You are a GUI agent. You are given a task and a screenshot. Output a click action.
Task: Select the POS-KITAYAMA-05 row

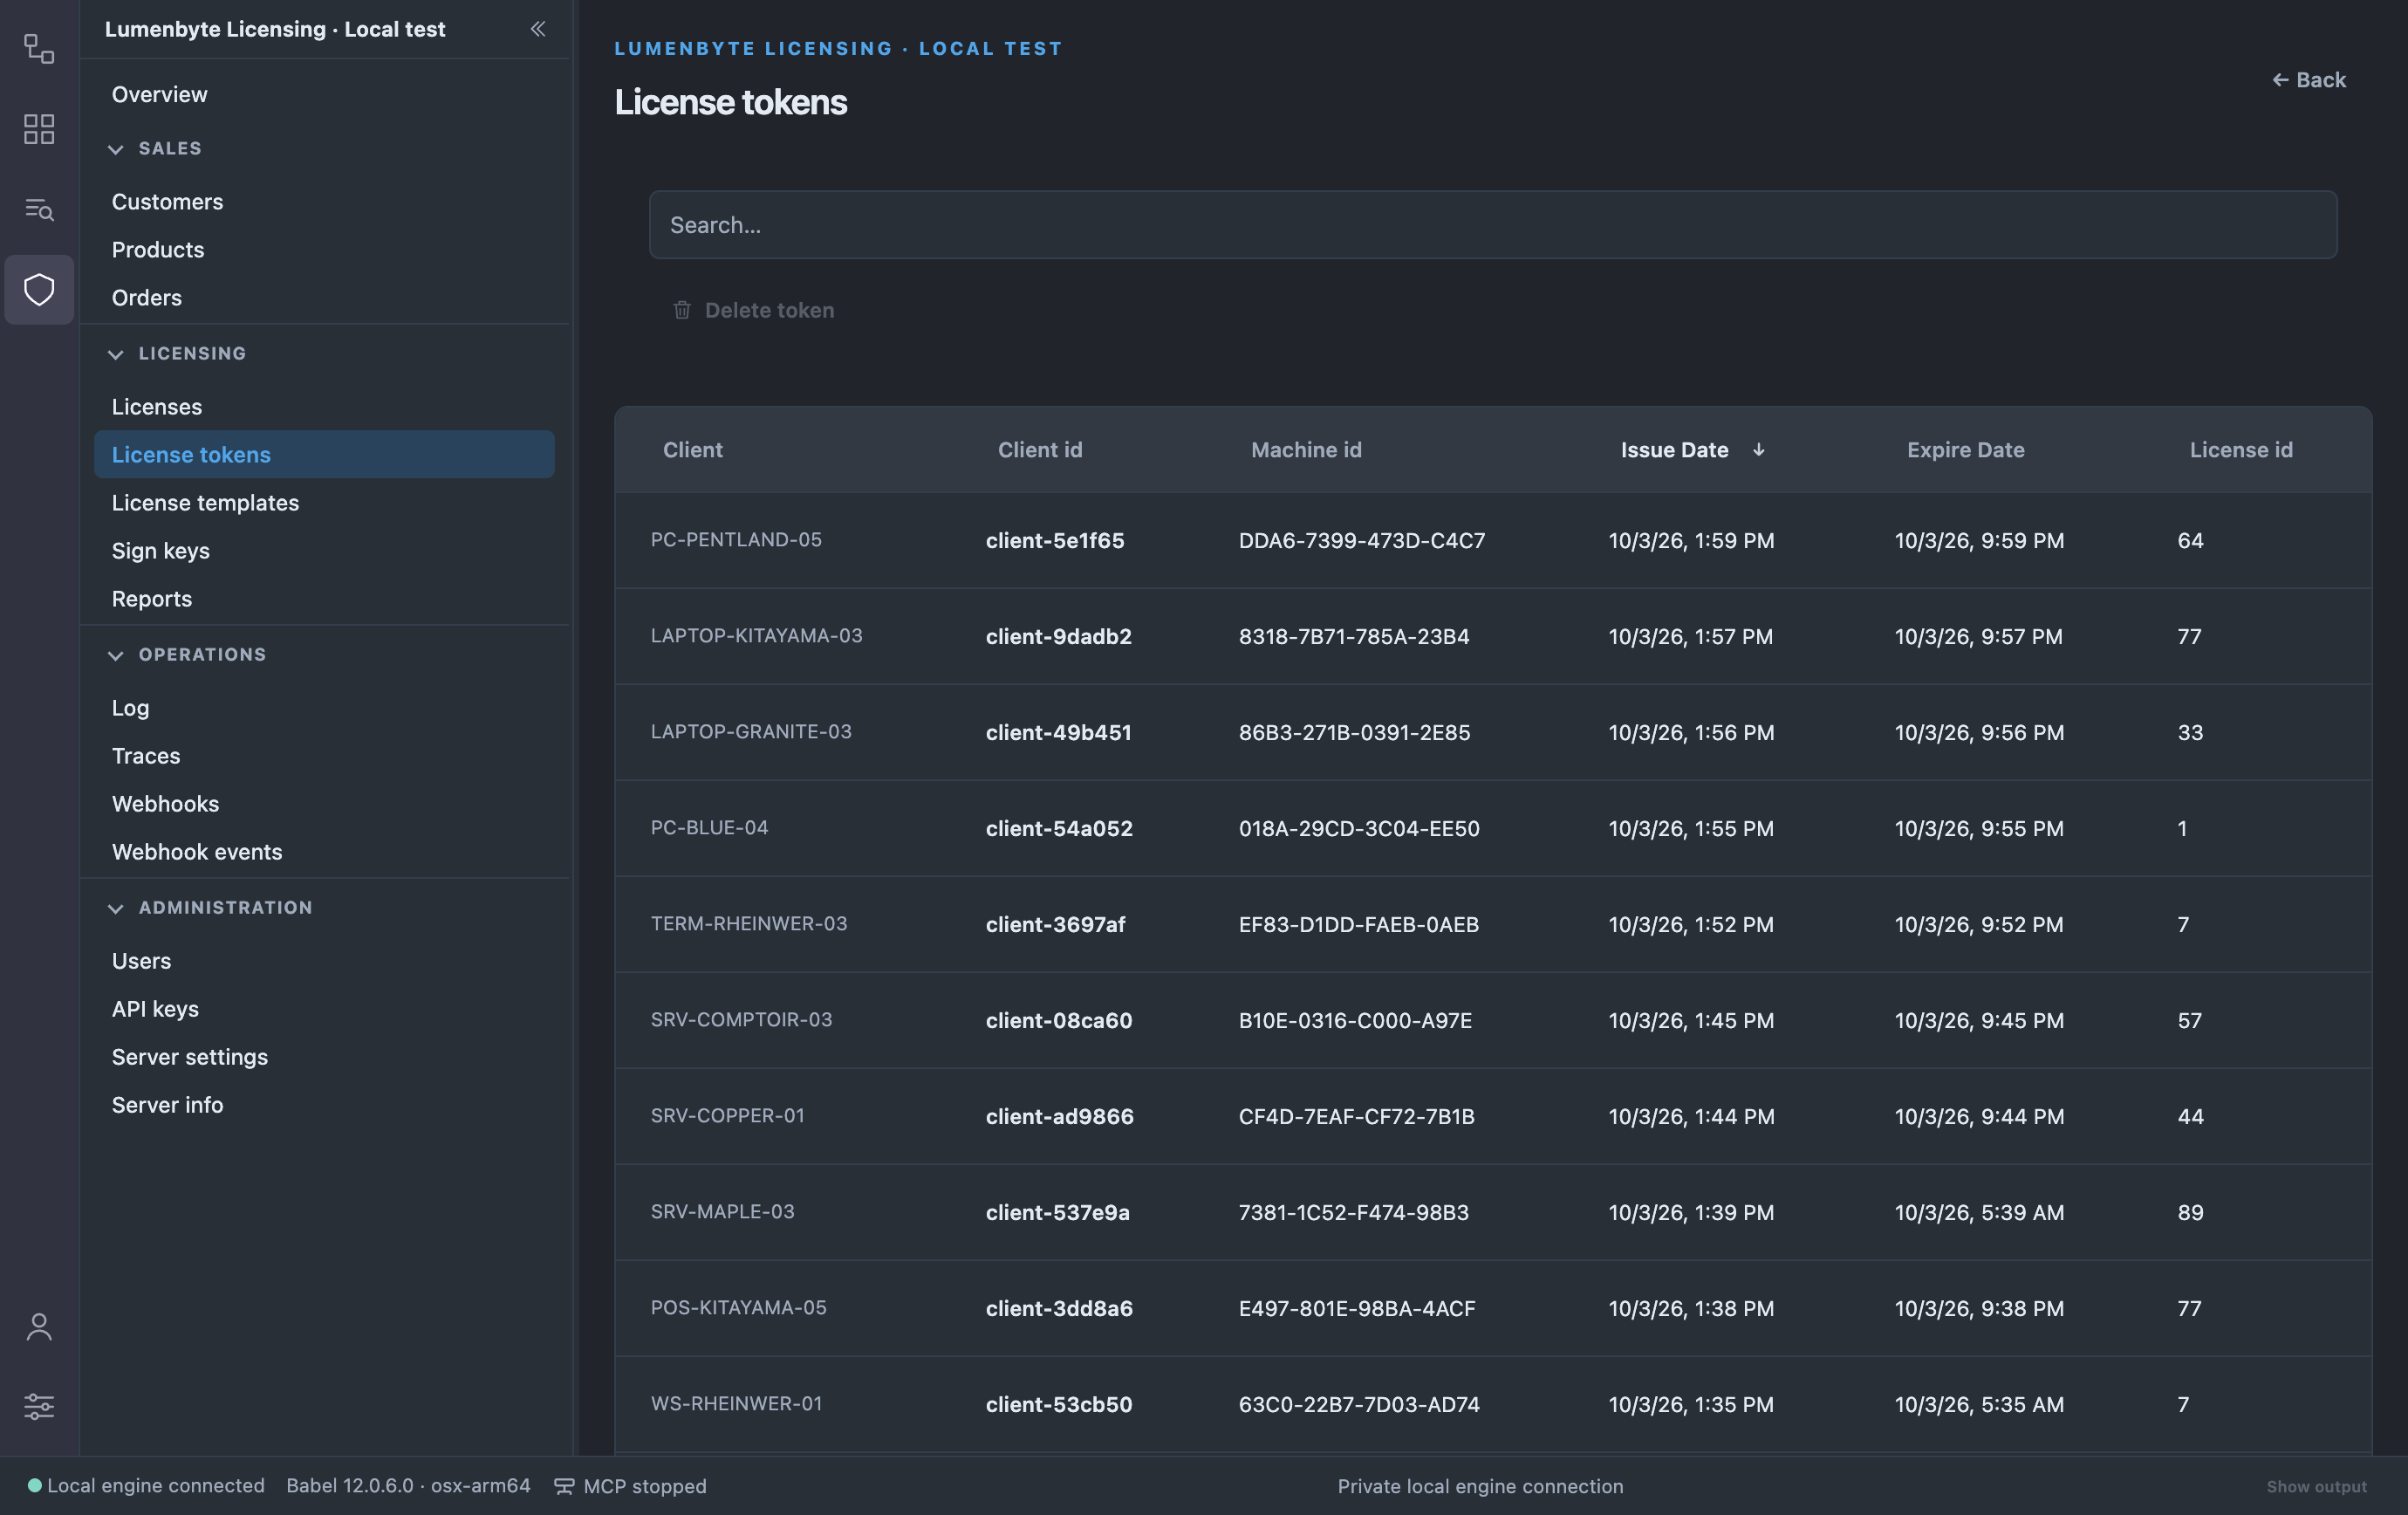coord(1493,1308)
